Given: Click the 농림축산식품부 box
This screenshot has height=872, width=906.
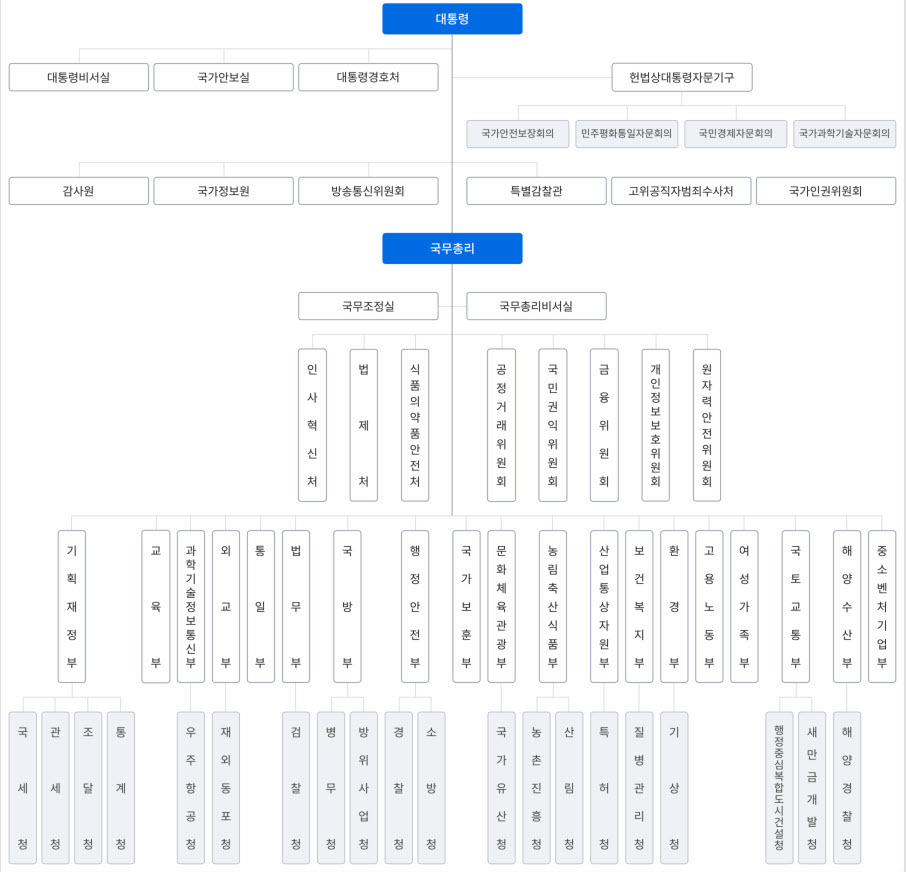Looking at the screenshot, I should pos(553,607).
